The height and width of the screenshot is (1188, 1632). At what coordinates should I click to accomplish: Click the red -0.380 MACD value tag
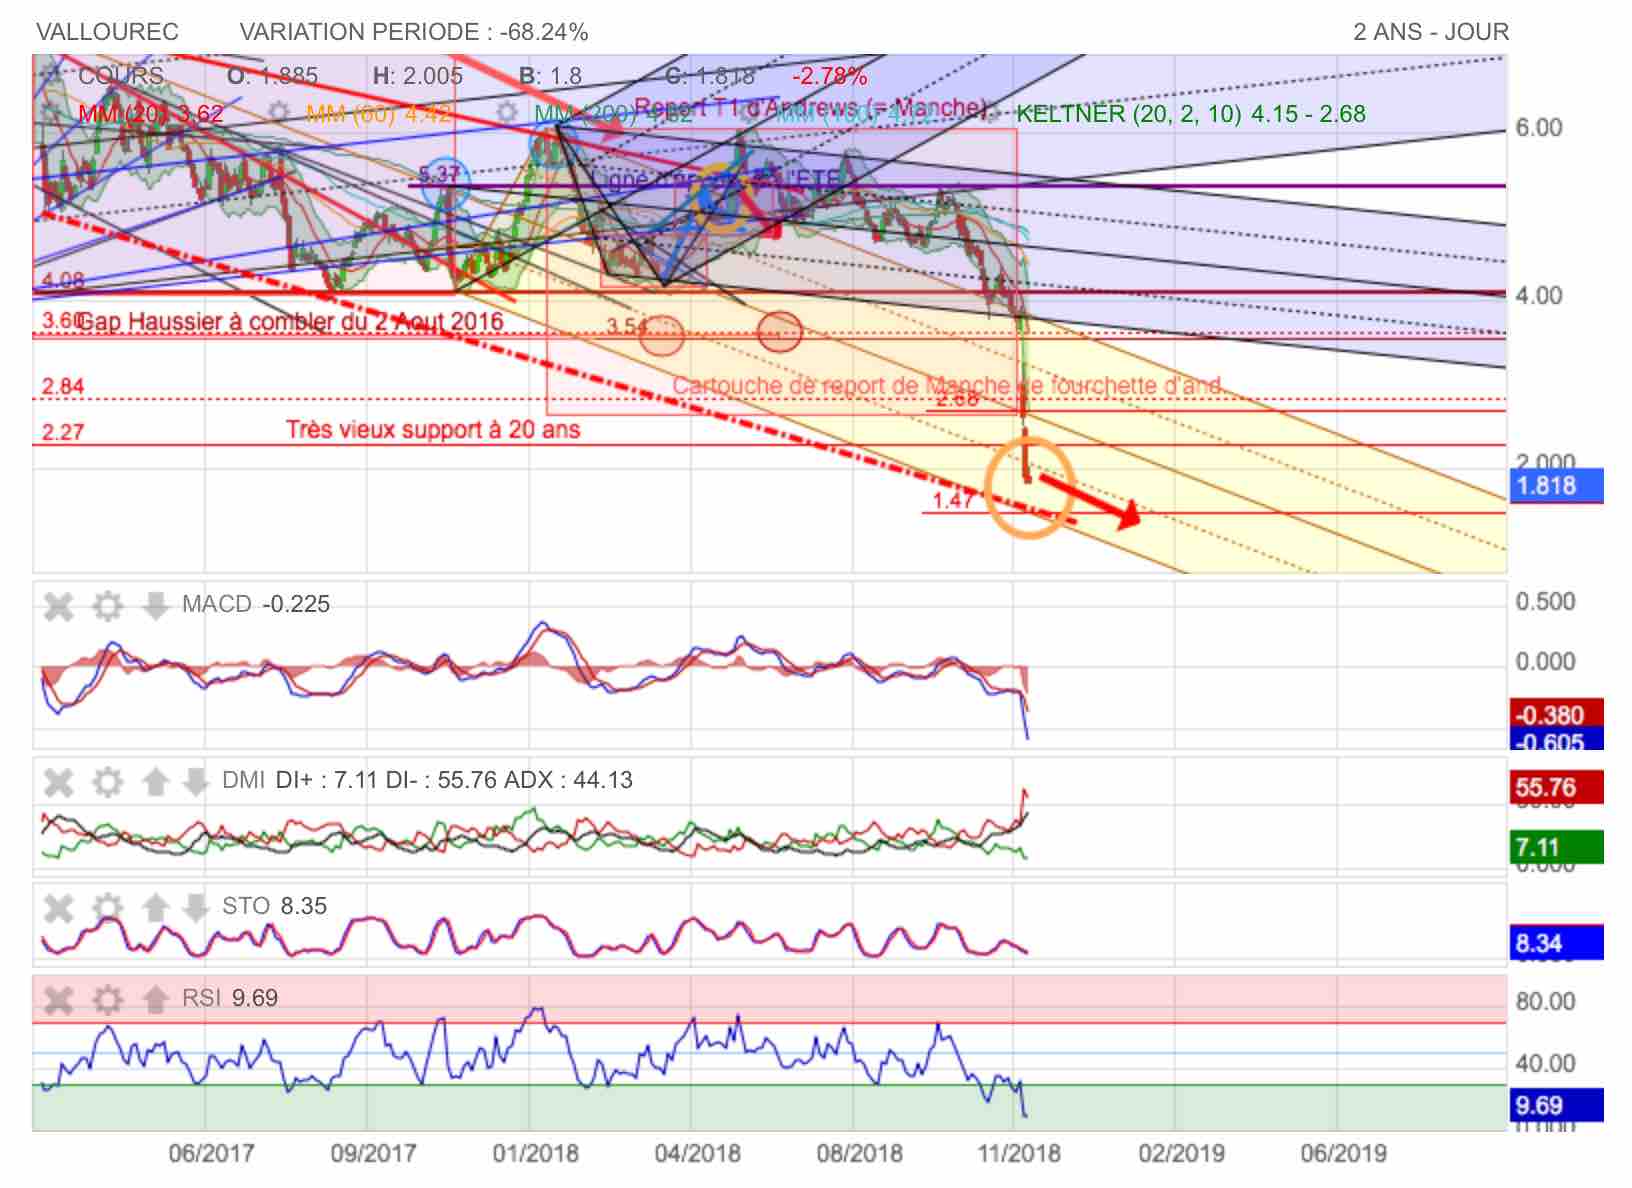point(1557,713)
